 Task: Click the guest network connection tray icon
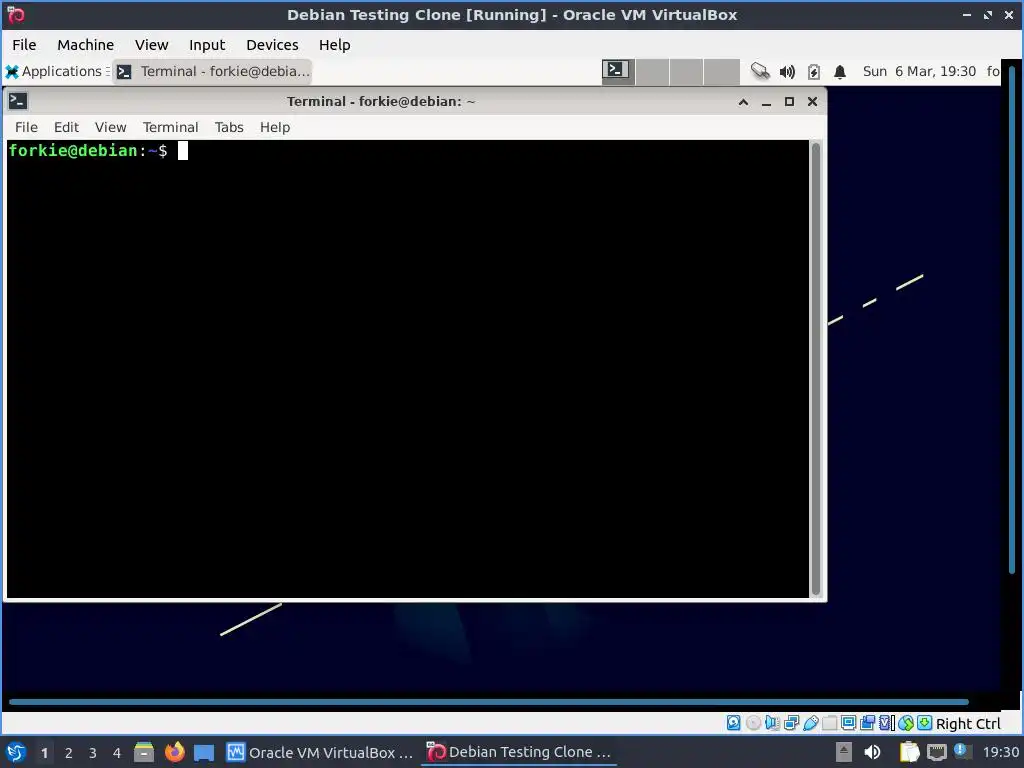(760, 71)
